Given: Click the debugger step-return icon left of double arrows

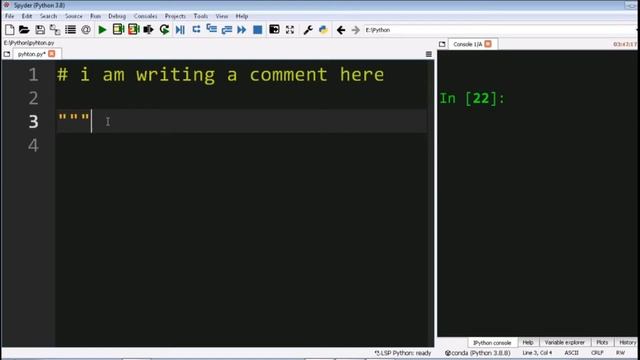Looking at the screenshot, I should click(x=227, y=30).
